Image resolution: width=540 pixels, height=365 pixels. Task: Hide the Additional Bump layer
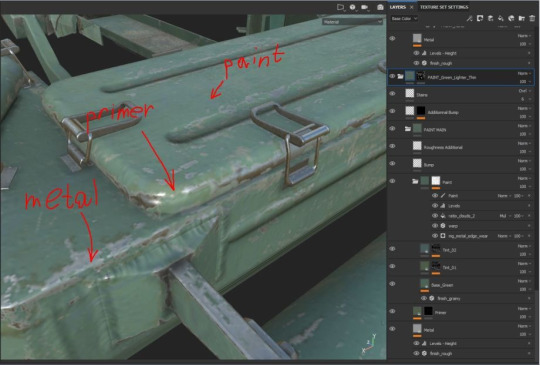[392, 111]
